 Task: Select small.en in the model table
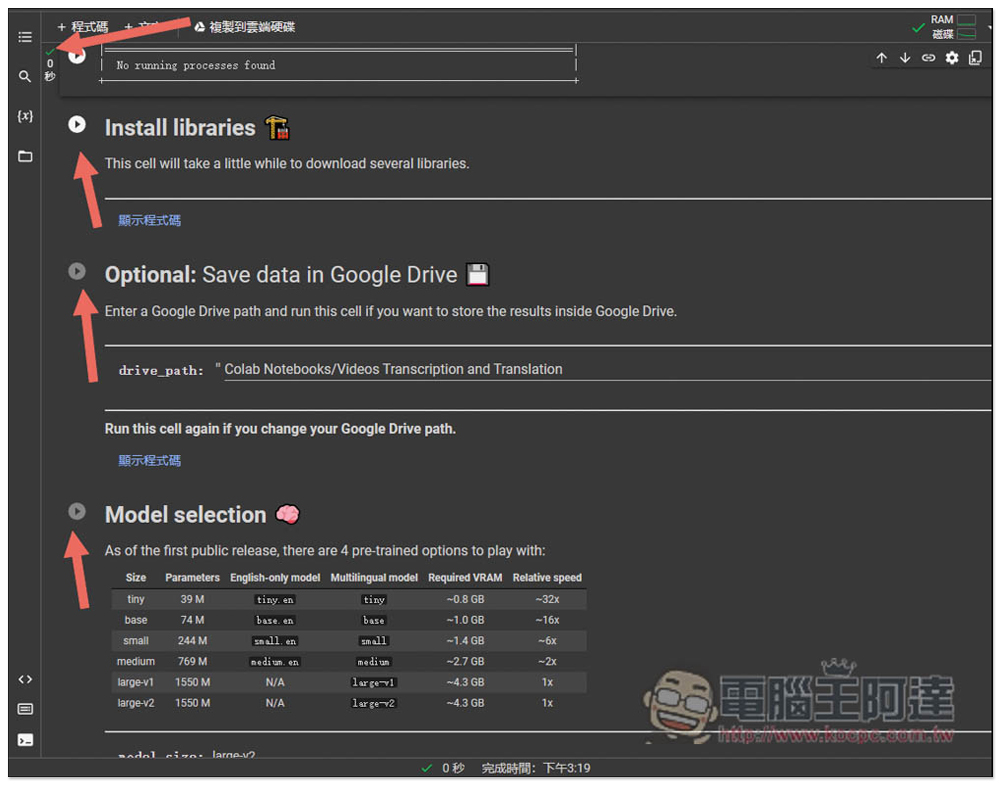(x=275, y=641)
